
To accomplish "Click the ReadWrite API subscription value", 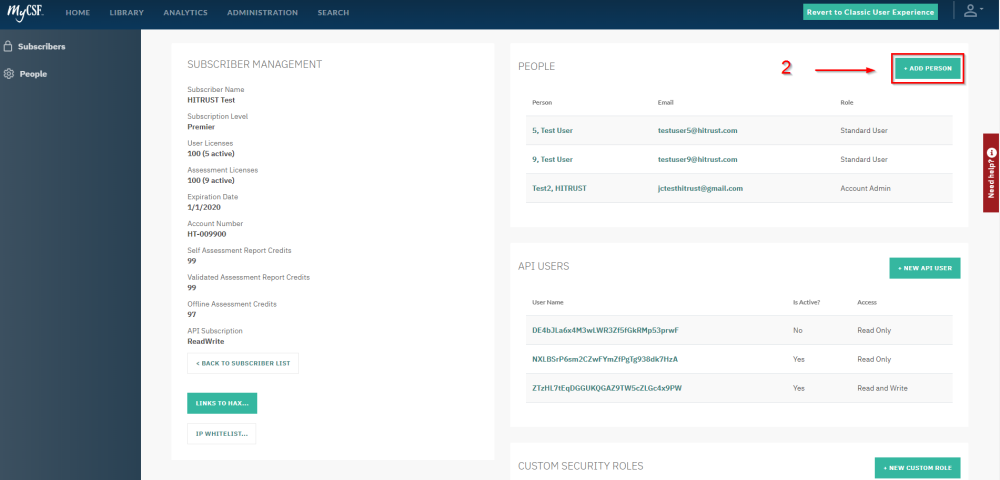I will tap(206, 341).
